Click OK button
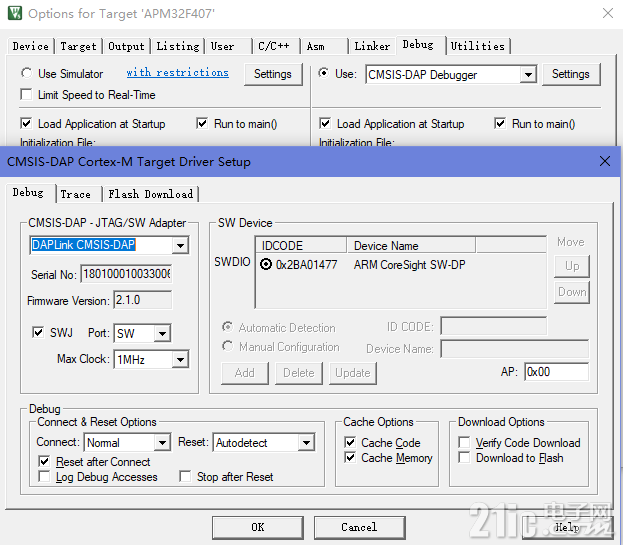Image resolution: width=623 pixels, height=545 pixels. tap(257, 527)
